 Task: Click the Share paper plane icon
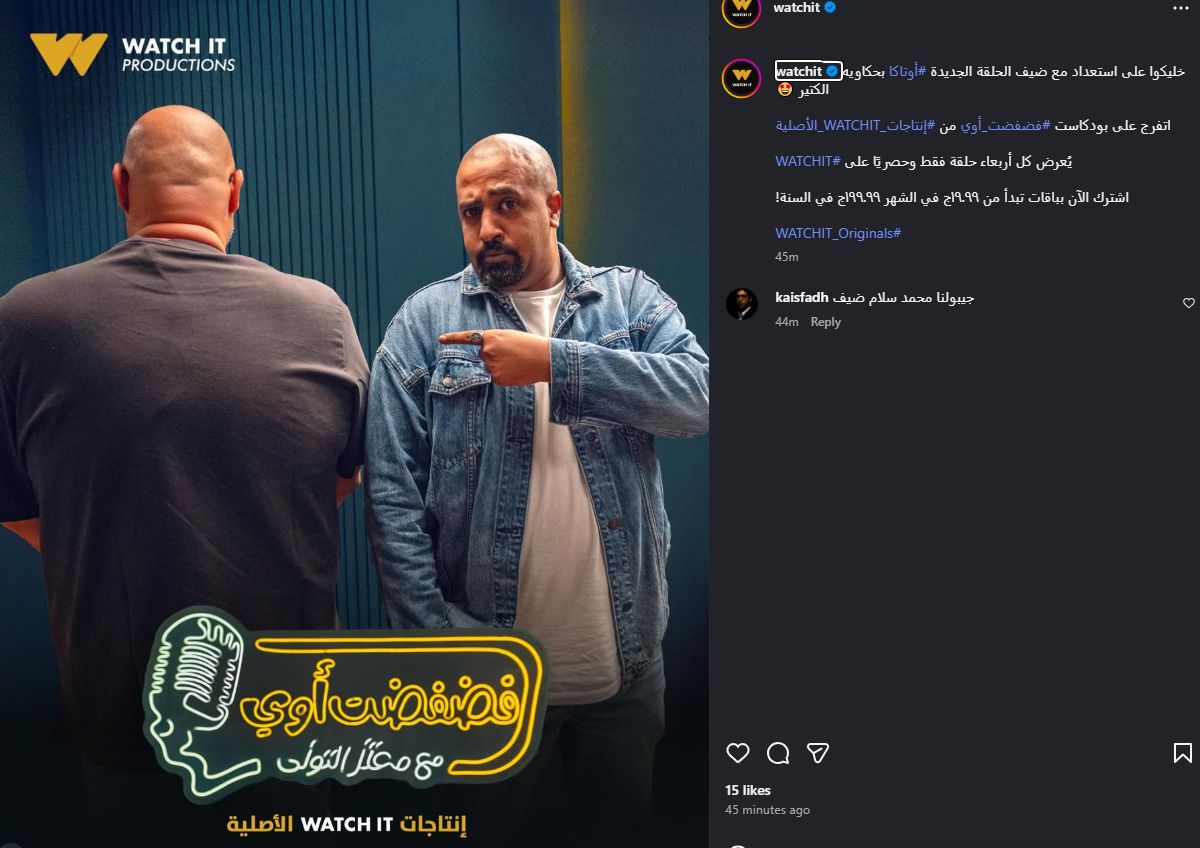coord(818,753)
